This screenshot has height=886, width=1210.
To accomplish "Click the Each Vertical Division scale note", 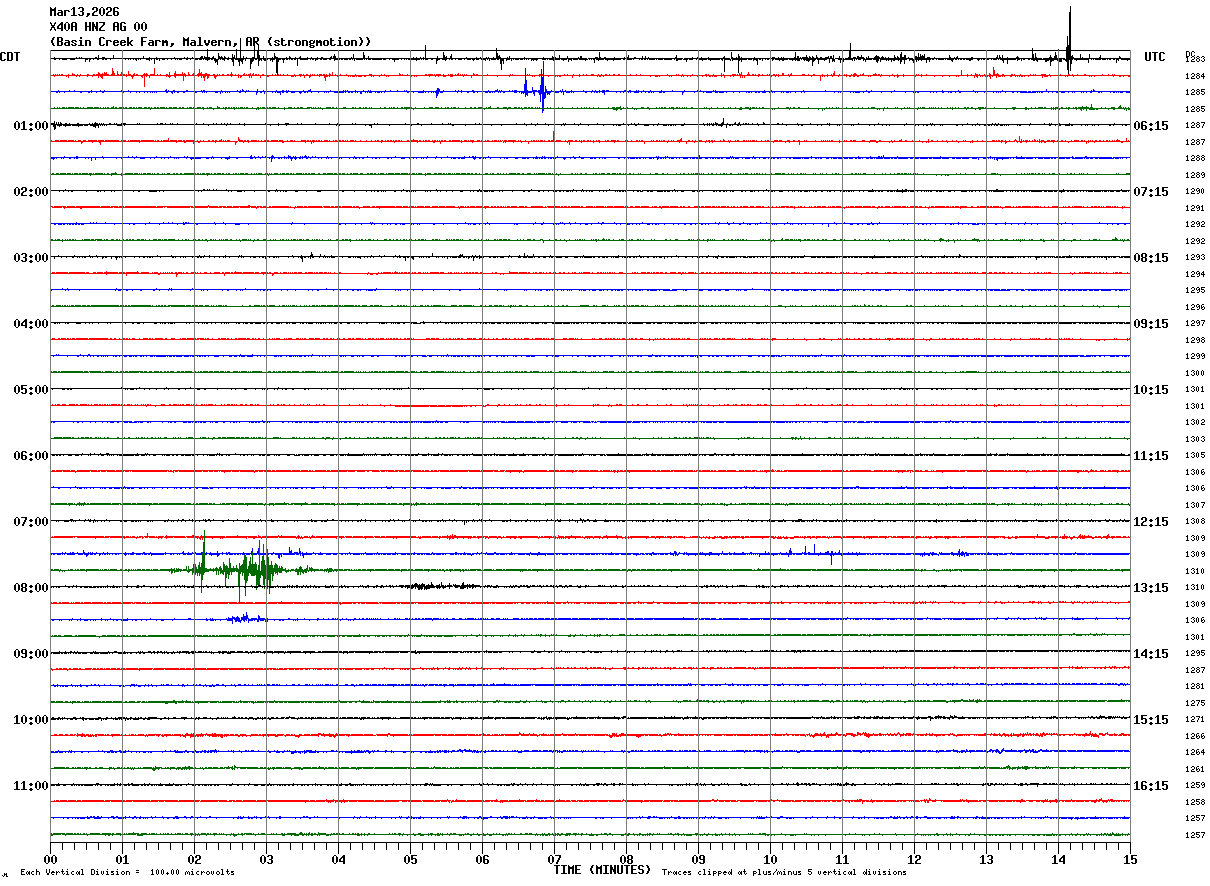I will click(x=127, y=873).
